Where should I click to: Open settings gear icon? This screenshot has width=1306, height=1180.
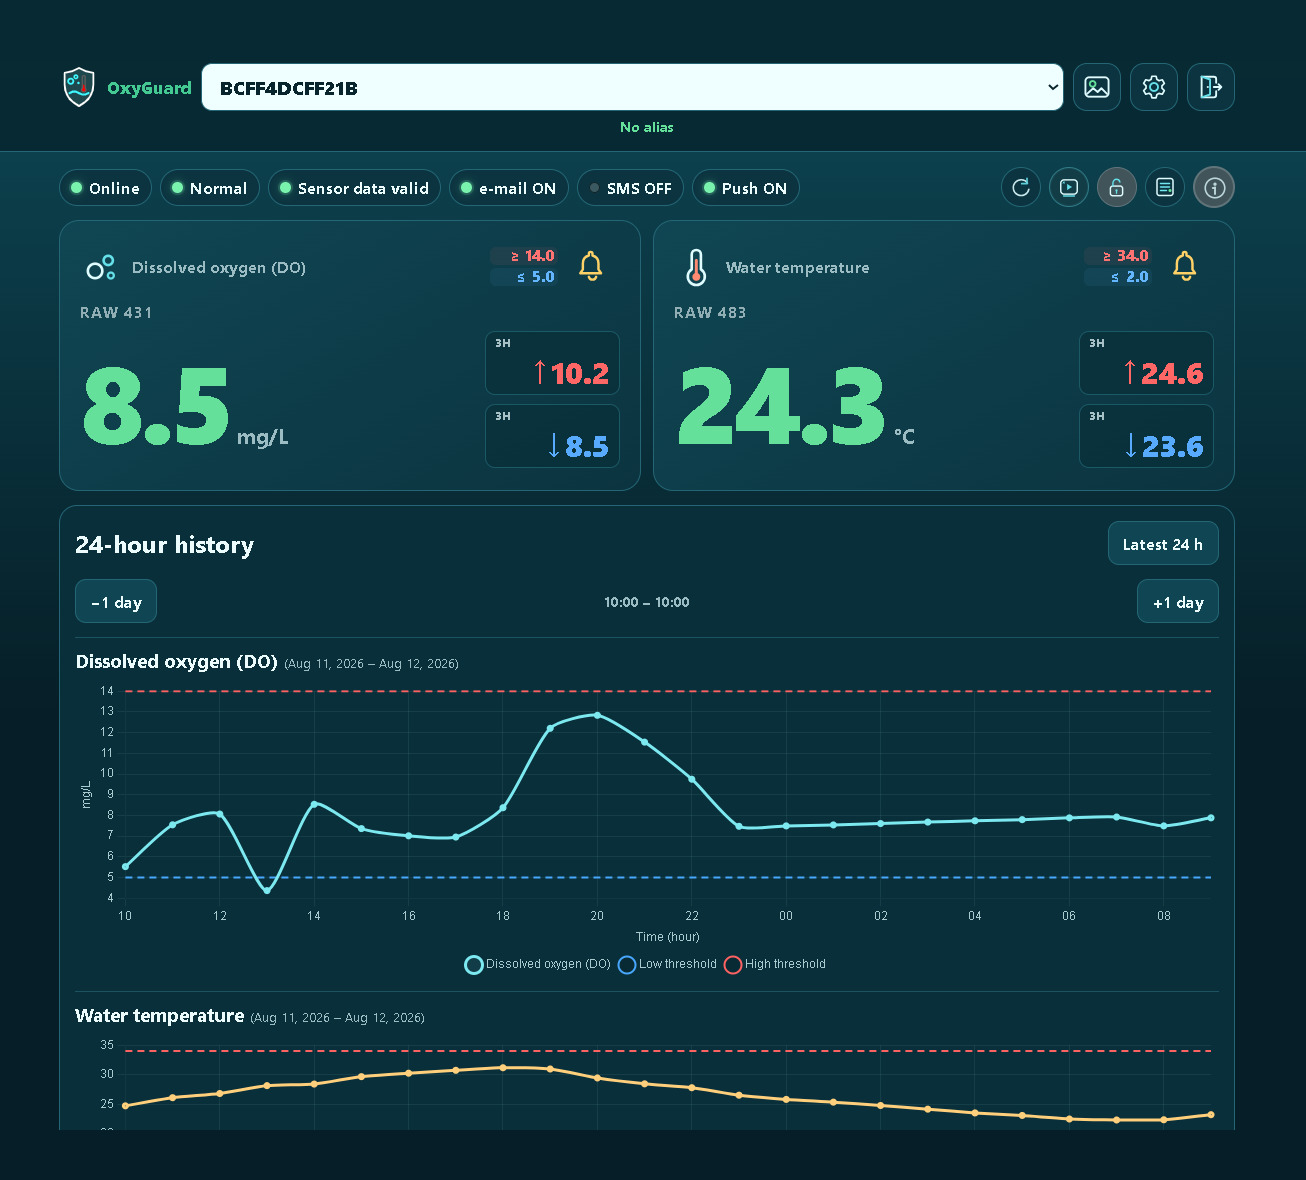pos(1154,87)
